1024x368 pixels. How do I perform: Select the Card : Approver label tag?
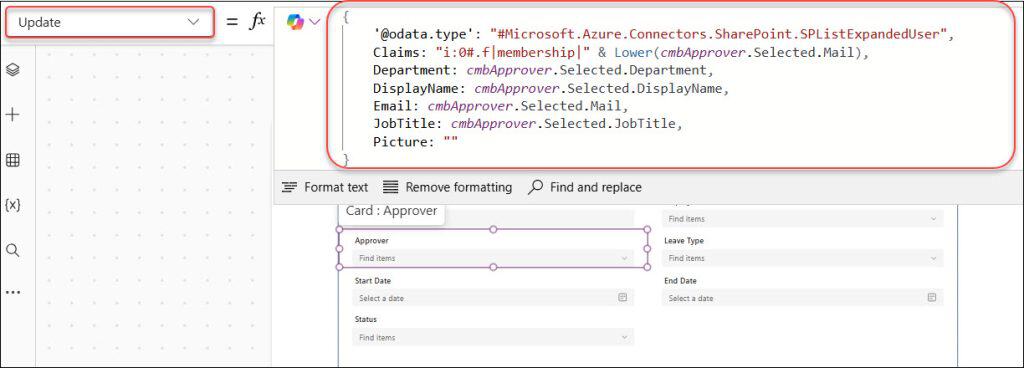click(391, 211)
